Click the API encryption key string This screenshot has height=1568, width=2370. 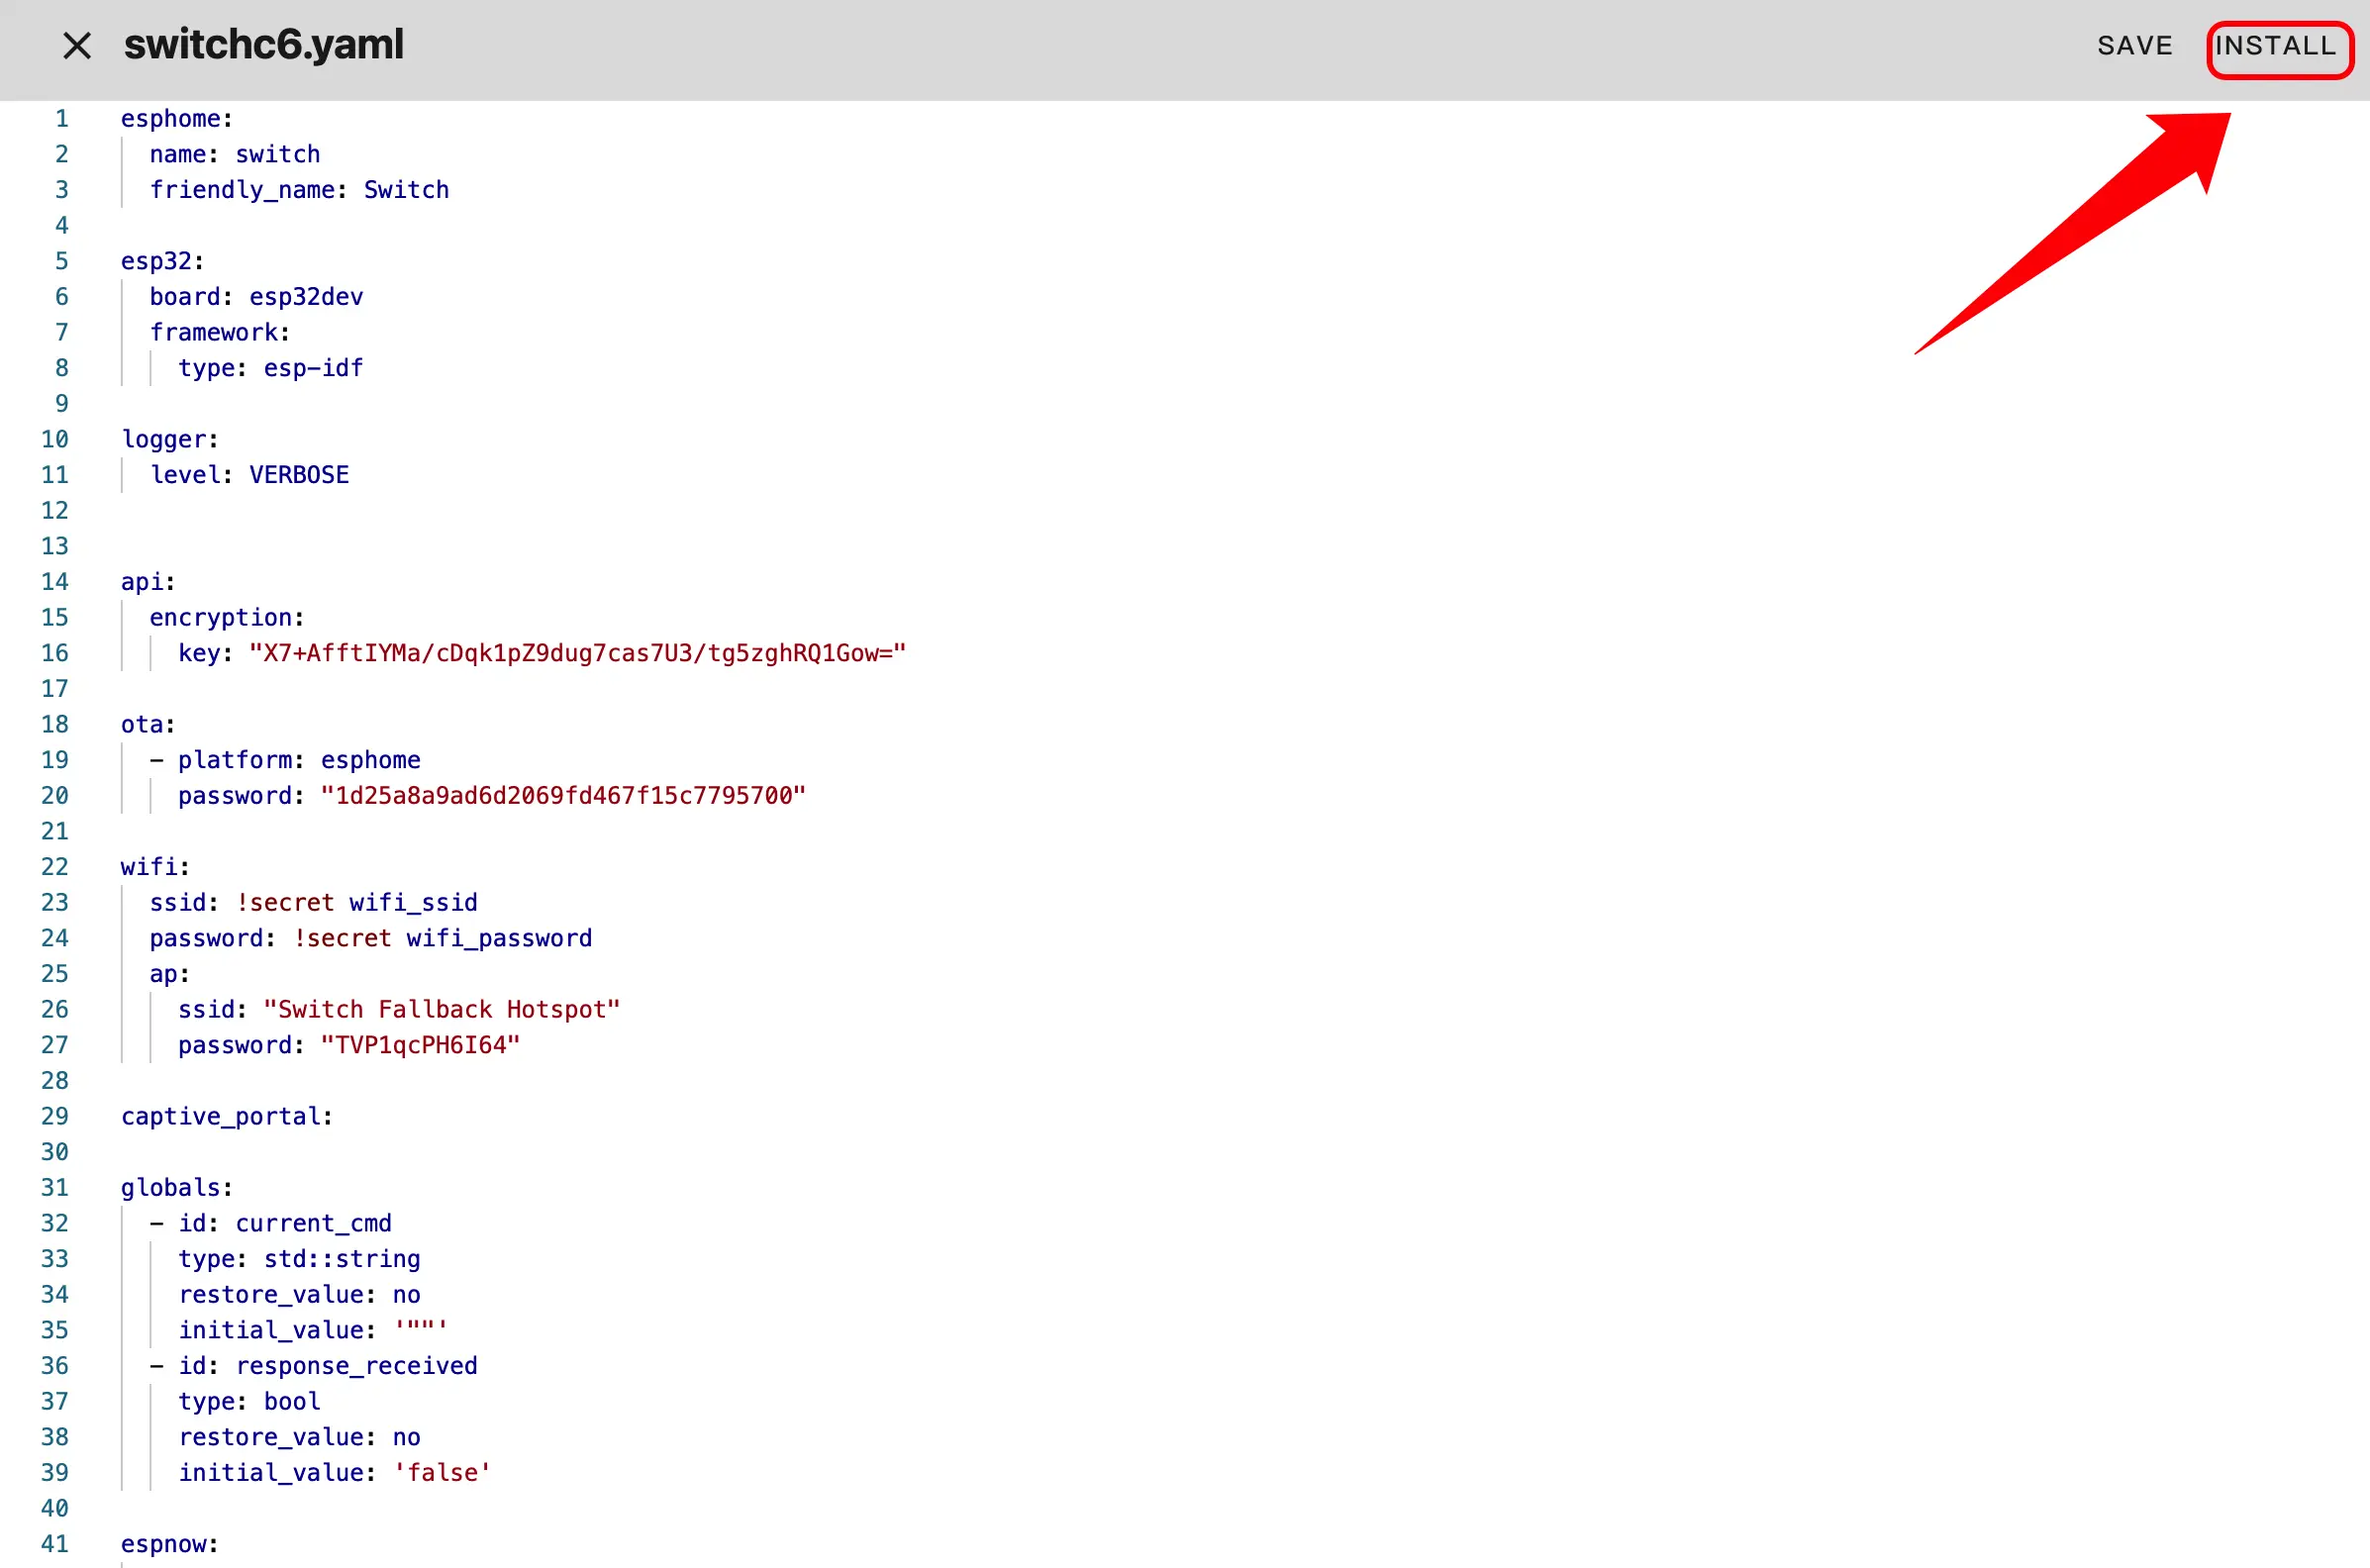(577, 653)
